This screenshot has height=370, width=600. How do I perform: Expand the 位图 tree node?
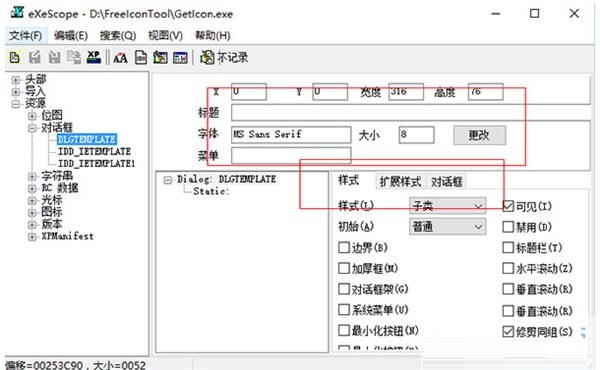click(32, 116)
